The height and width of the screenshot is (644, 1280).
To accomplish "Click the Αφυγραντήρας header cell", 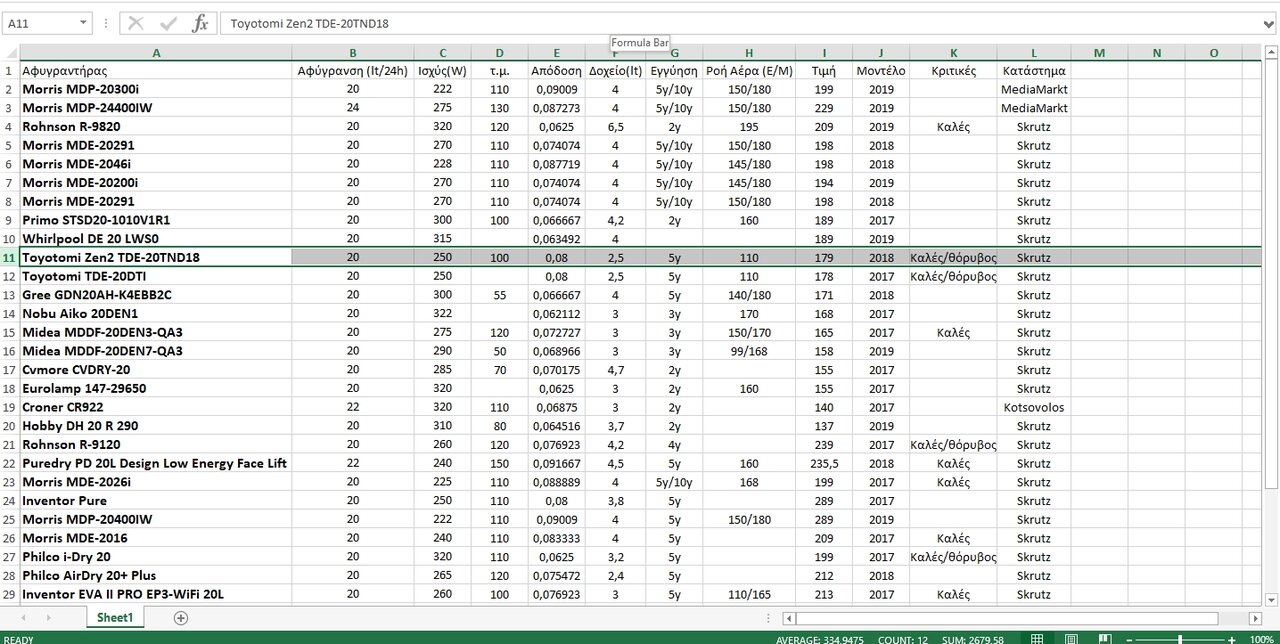I will pos(156,71).
